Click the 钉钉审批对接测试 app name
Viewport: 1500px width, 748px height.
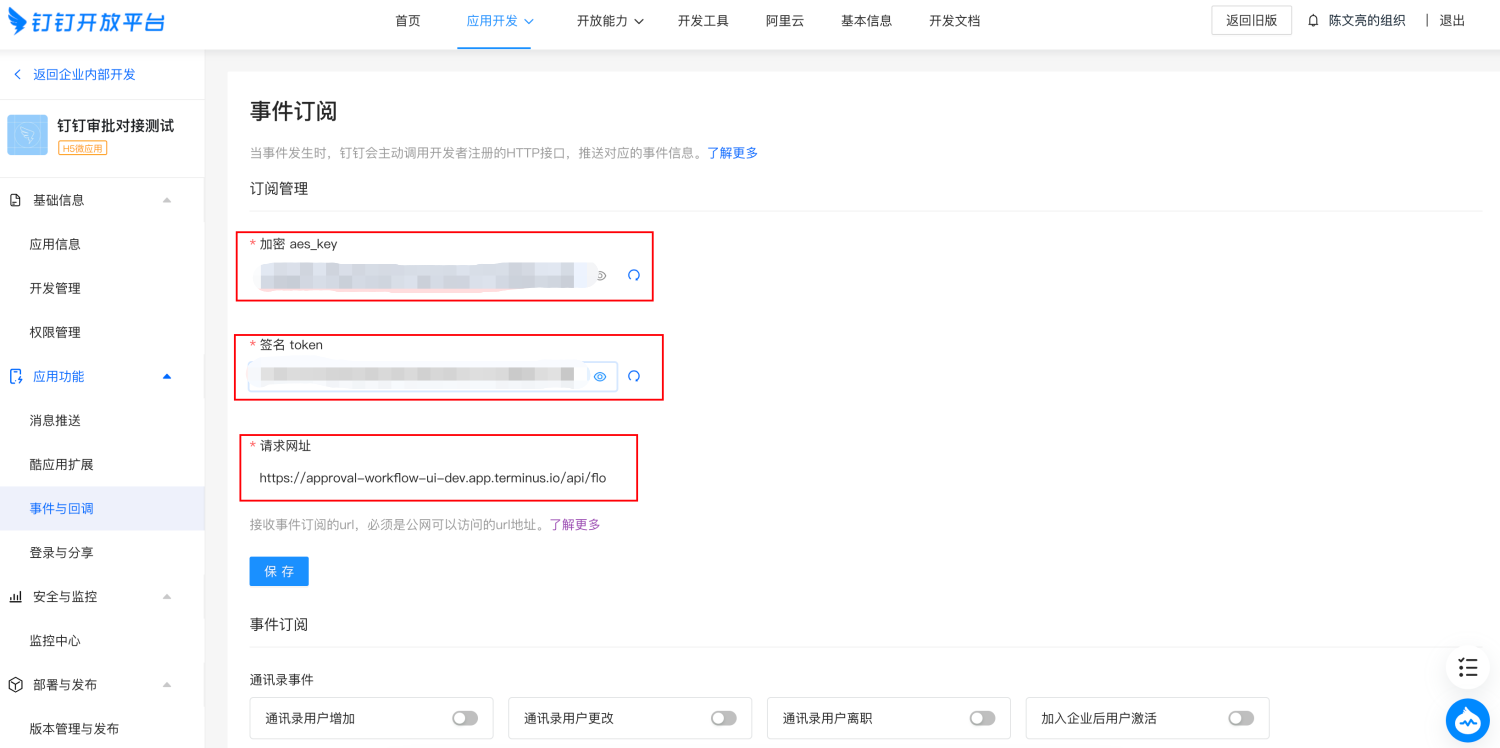point(115,126)
